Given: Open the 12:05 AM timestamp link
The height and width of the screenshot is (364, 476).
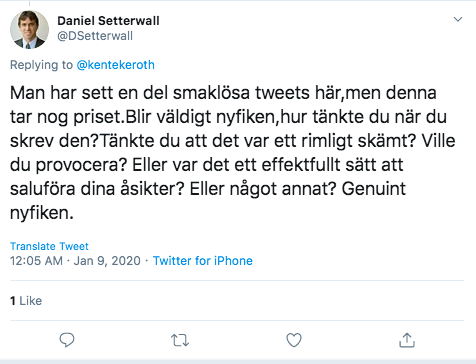Looking at the screenshot, I should (x=36, y=261).
